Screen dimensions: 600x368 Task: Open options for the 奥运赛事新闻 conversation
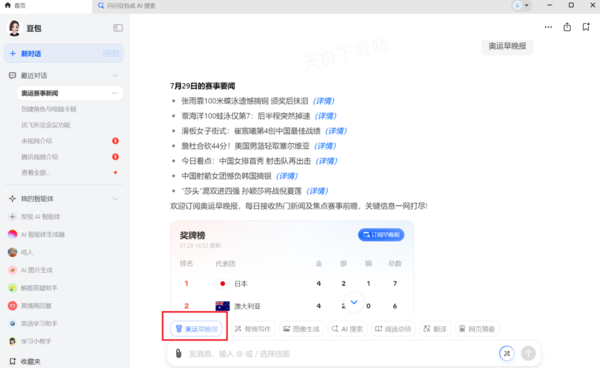coord(114,93)
